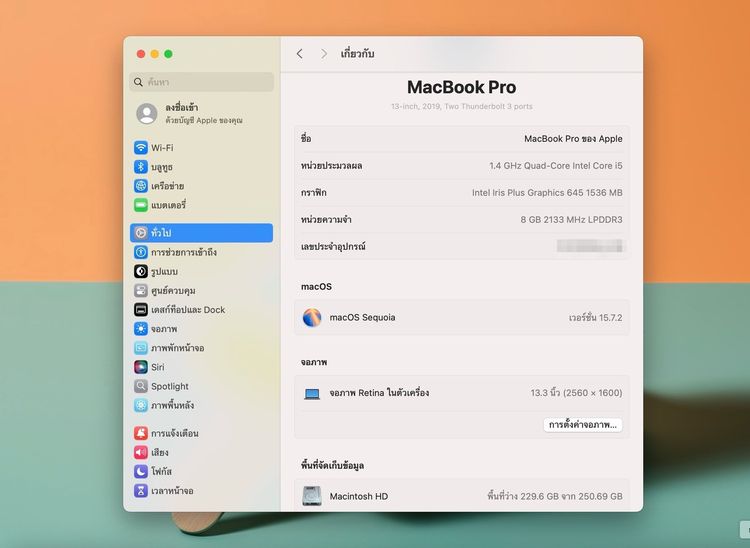Screen dimensions: 750x548
Task: Open Control Center (ศูนย์ควบคุม) icon
Action: [141, 290]
